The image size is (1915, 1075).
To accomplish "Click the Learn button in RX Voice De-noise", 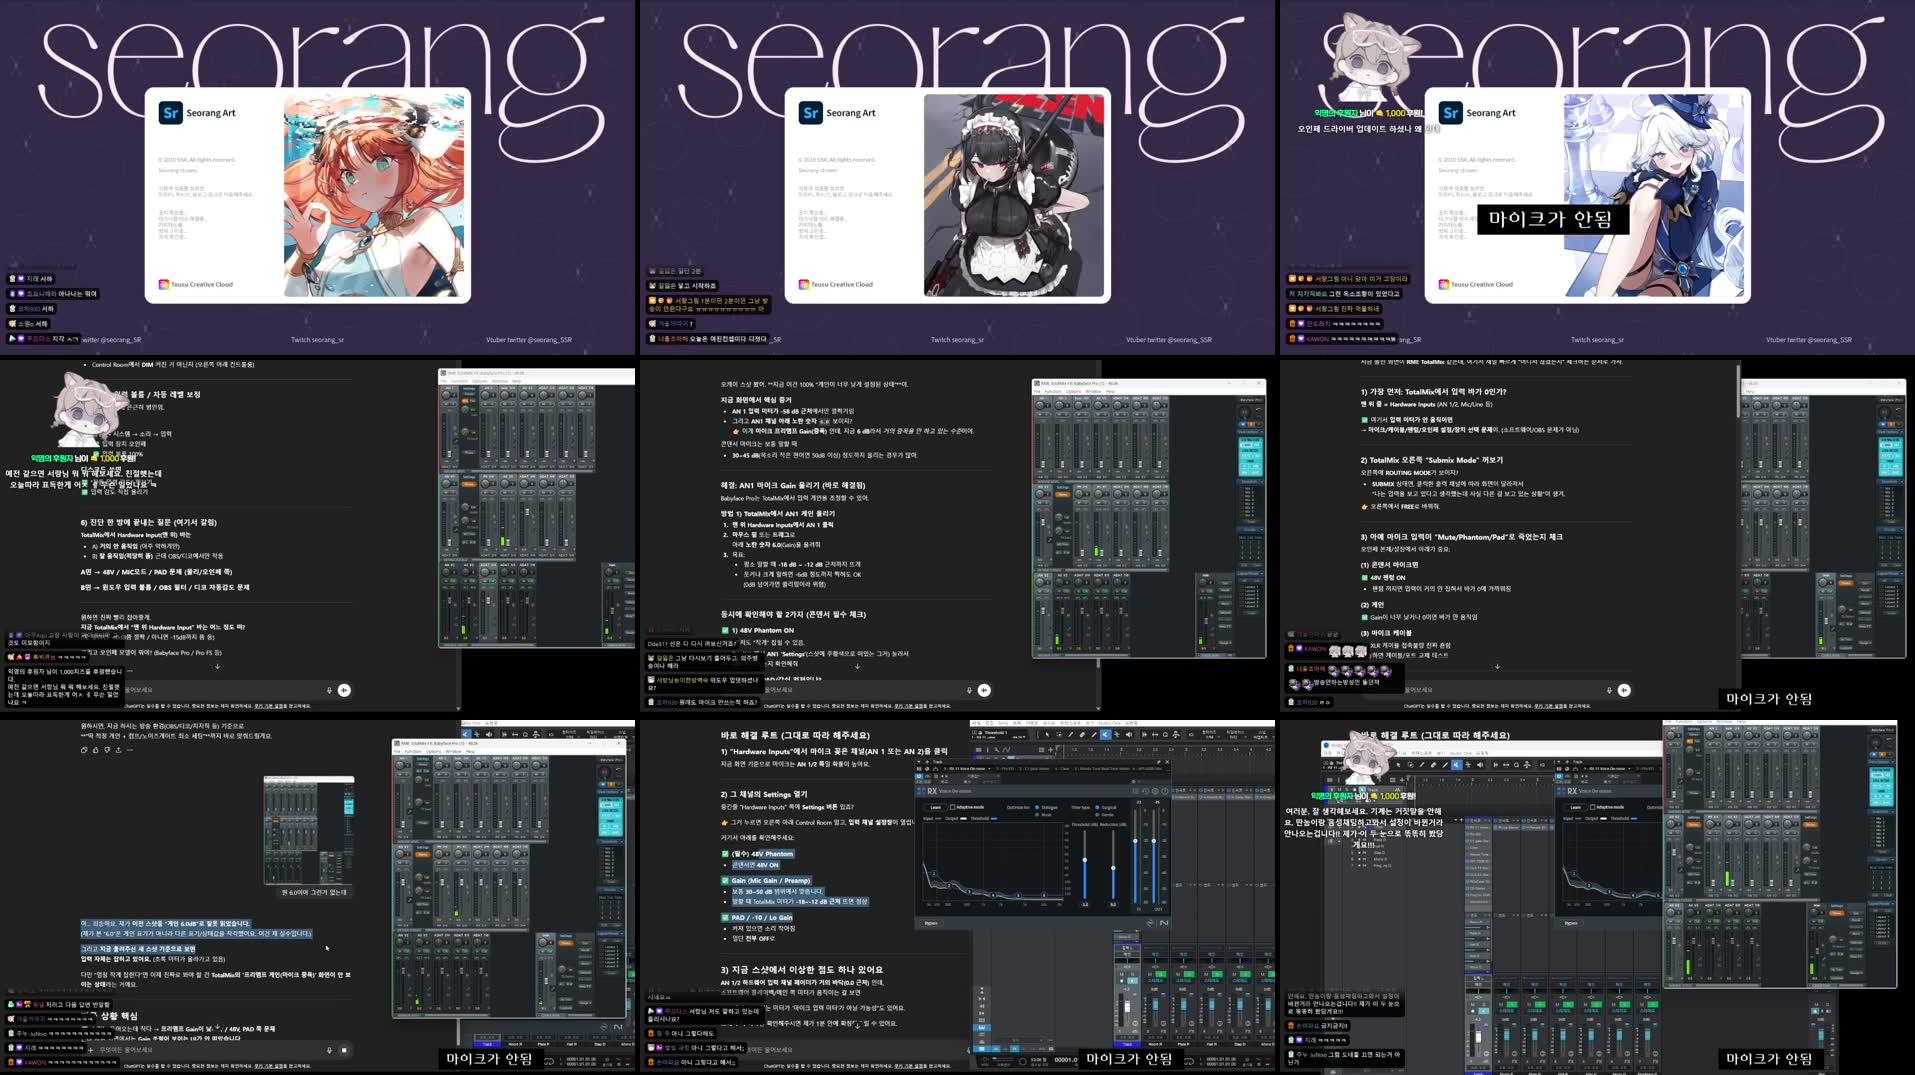I will pos(935,807).
